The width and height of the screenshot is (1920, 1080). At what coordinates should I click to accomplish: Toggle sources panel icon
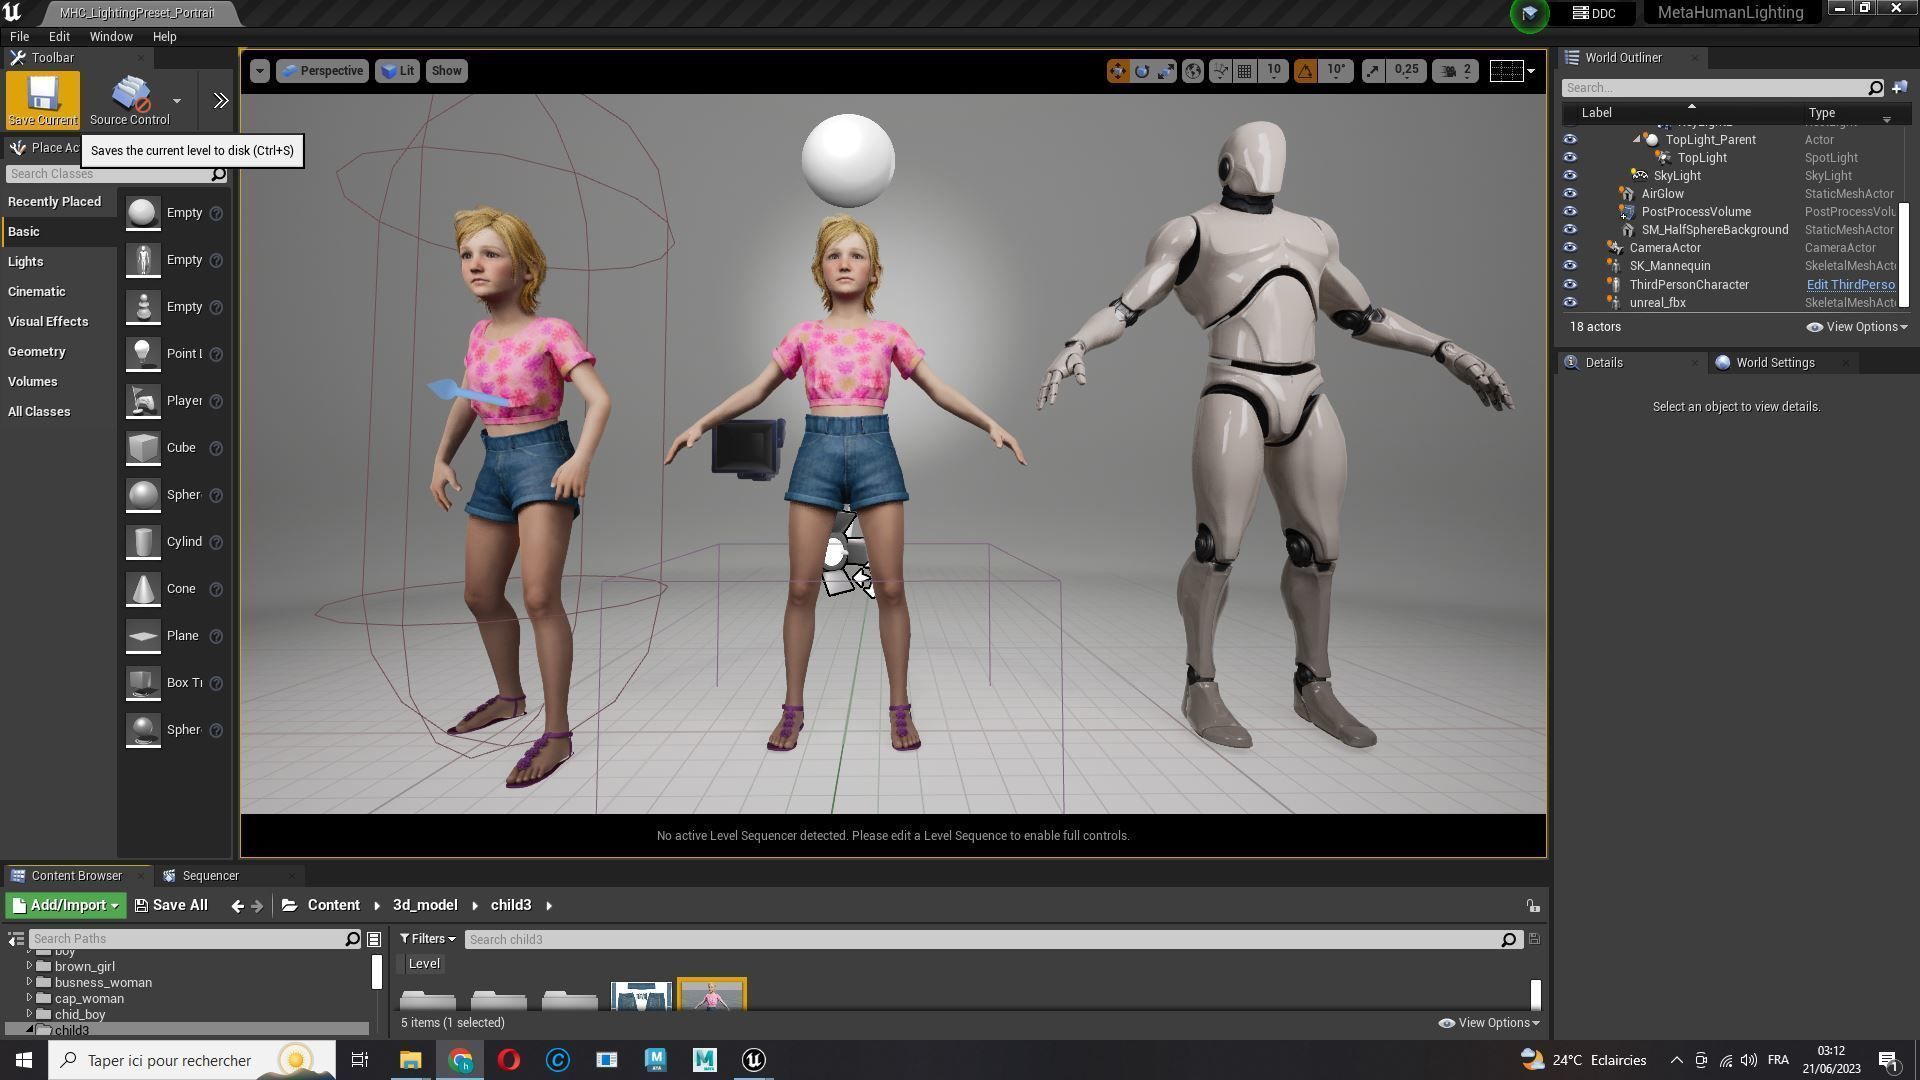point(16,939)
